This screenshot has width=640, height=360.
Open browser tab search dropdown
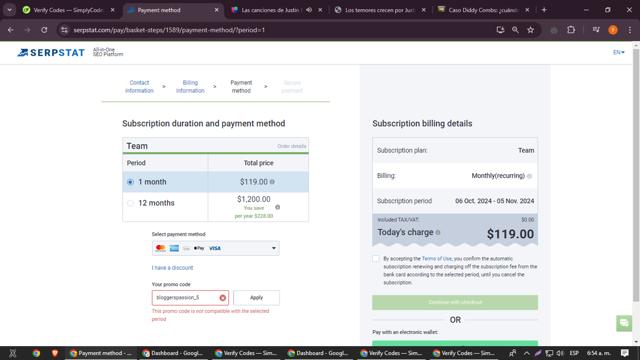(9, 10)
